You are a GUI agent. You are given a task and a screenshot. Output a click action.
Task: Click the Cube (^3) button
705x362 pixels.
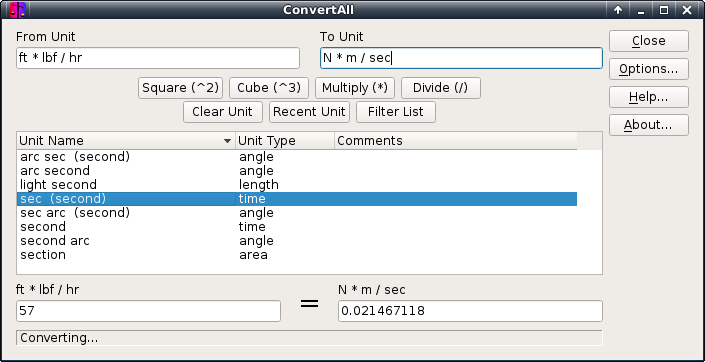point(269,88)
